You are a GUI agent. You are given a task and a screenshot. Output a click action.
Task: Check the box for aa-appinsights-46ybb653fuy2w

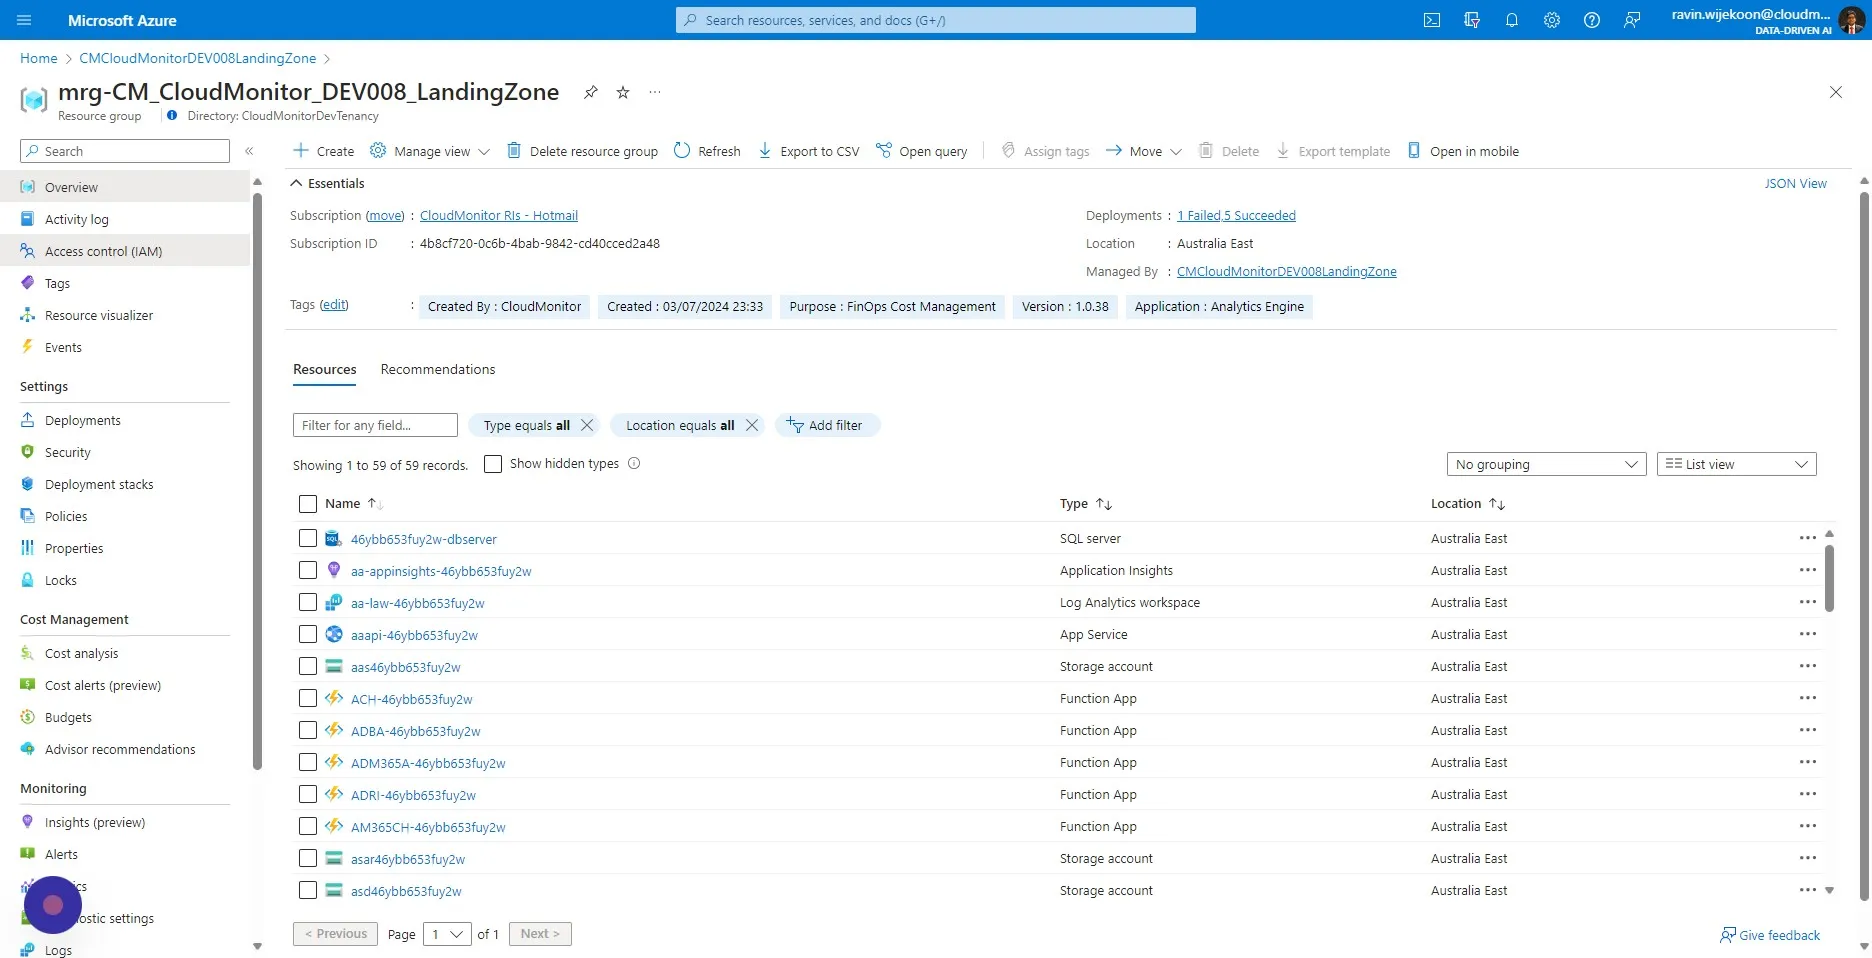tap(308, 570)
